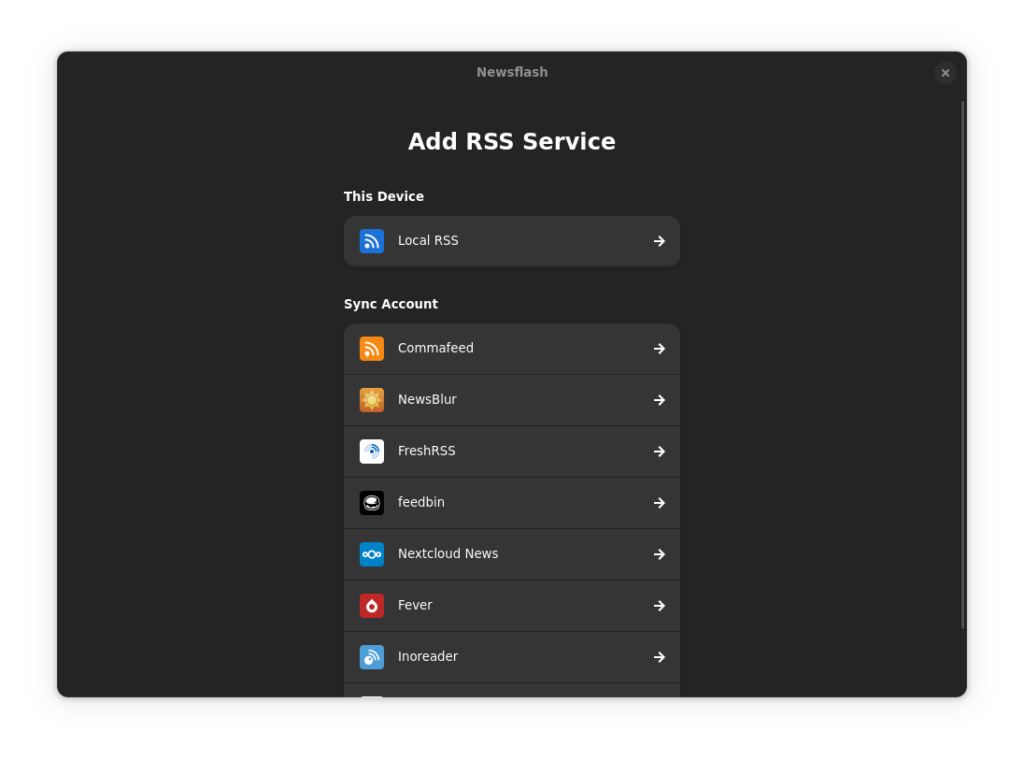Expand the NewsBlur login arrow
1024x760 pixels.
(x=659, y=399)
